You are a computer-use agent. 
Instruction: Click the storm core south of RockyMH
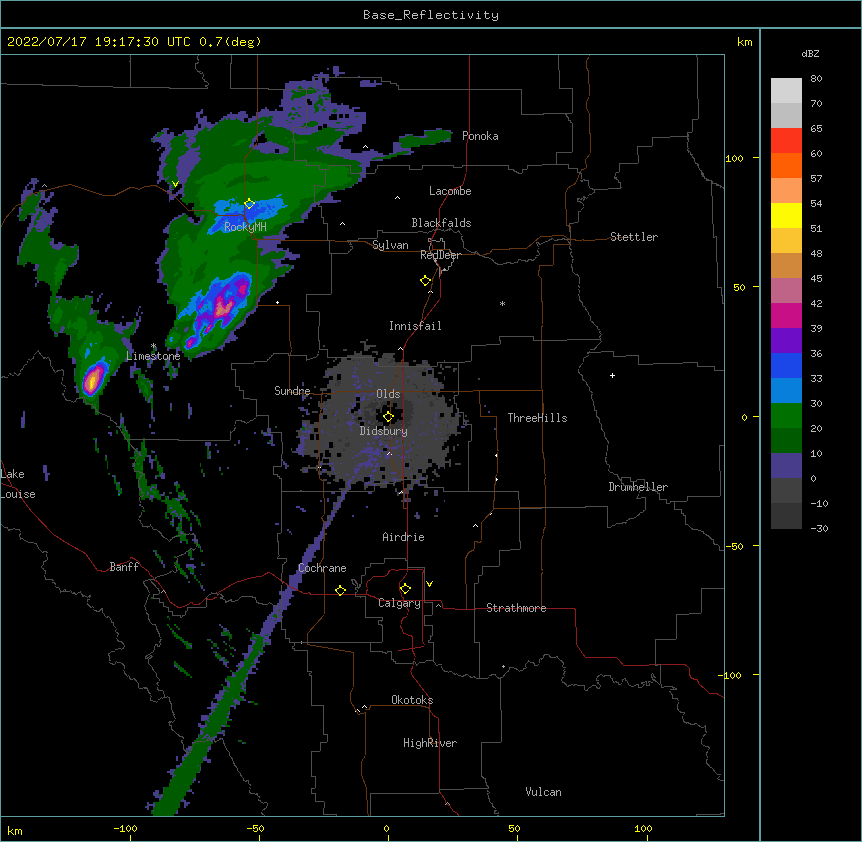pyautogui.click(x=223, y=308)
